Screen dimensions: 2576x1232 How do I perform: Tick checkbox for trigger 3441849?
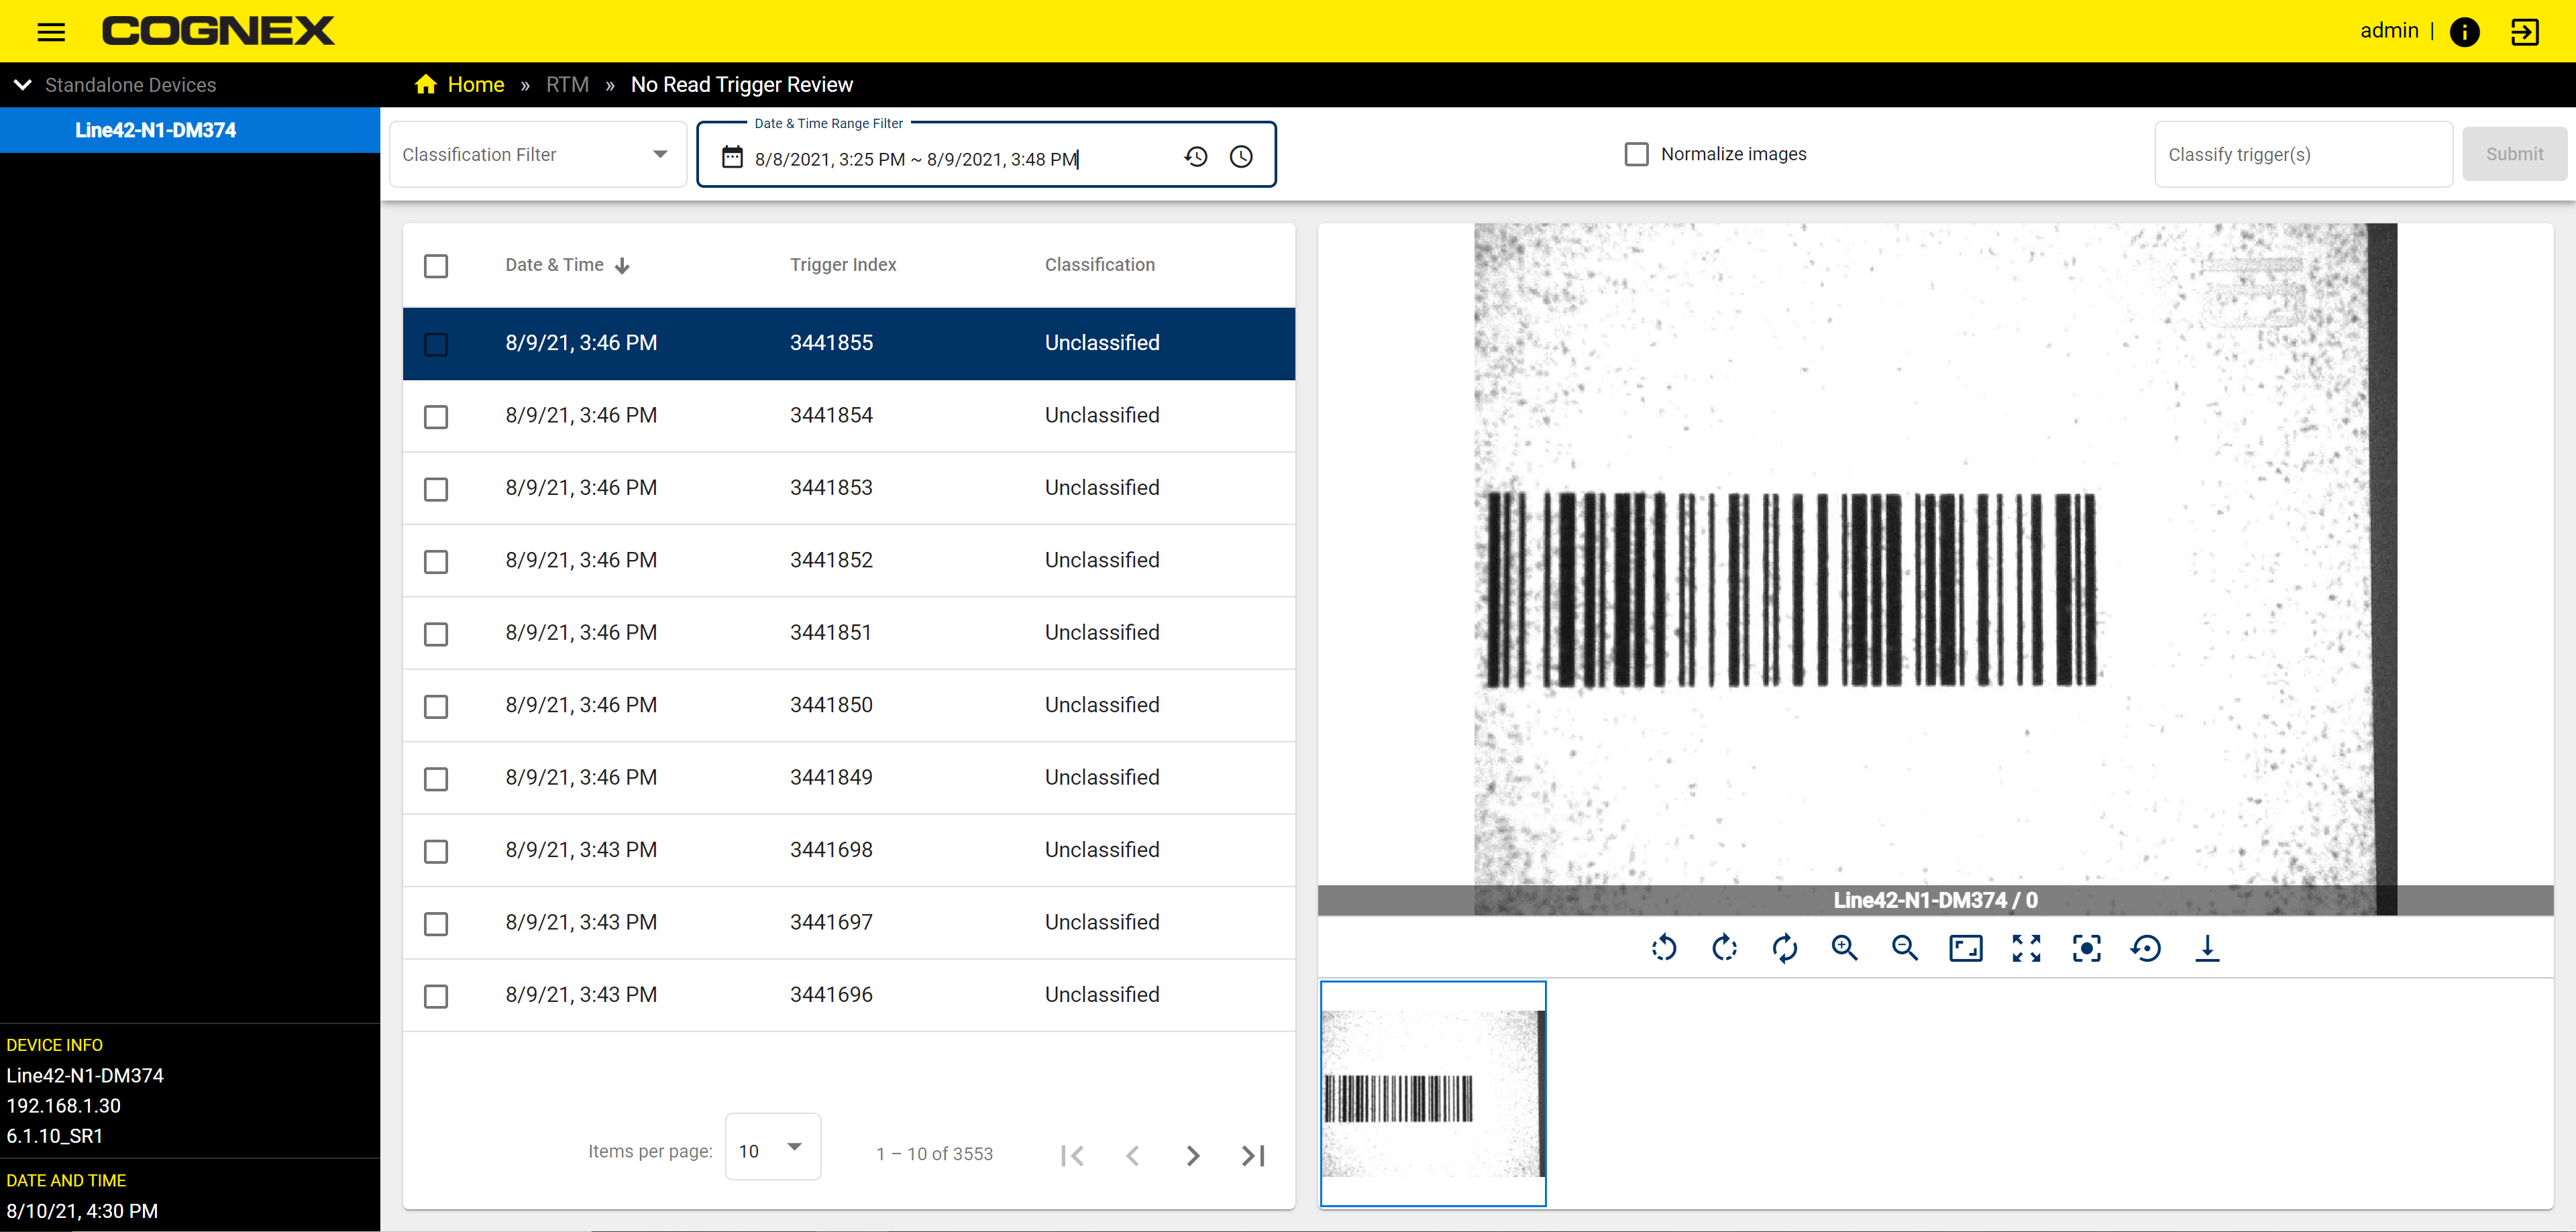tap(436, 778)
